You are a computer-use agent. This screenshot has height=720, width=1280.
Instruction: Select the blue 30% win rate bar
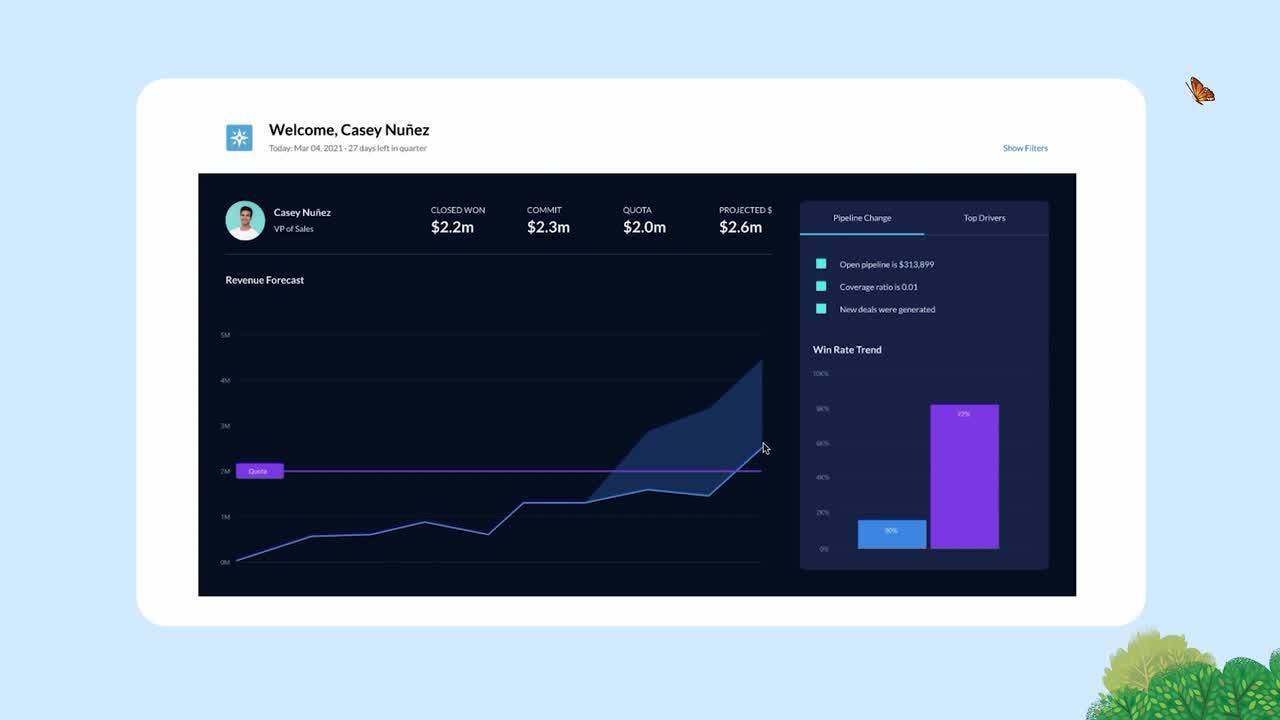(890, 533)
